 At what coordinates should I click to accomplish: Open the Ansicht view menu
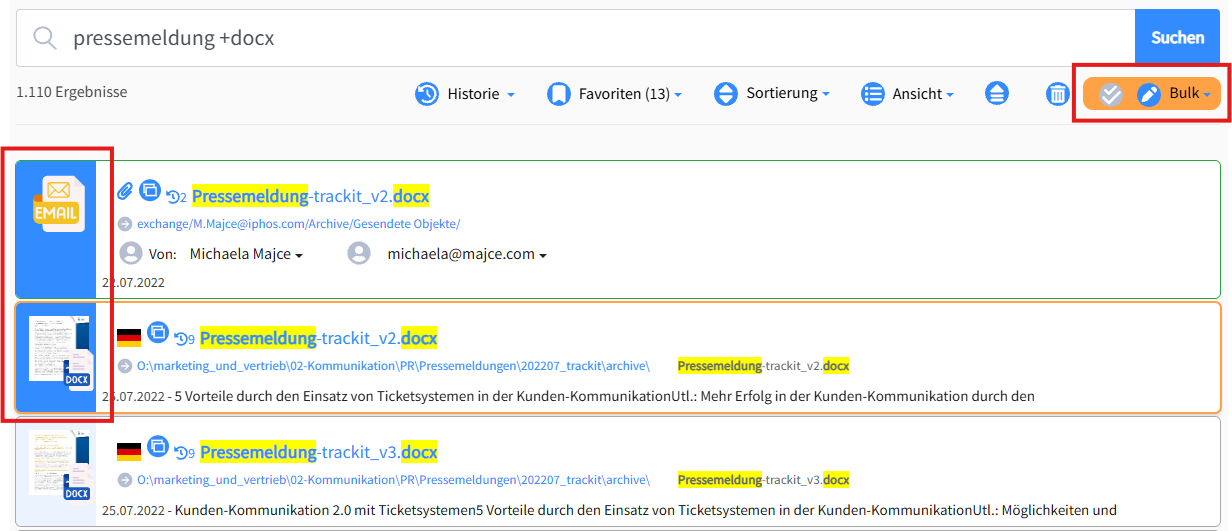[916, 94]
